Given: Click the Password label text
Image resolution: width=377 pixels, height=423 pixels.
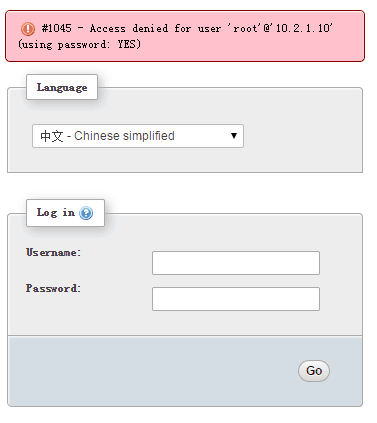Looking at the screenshot, I should coord(53,288).
